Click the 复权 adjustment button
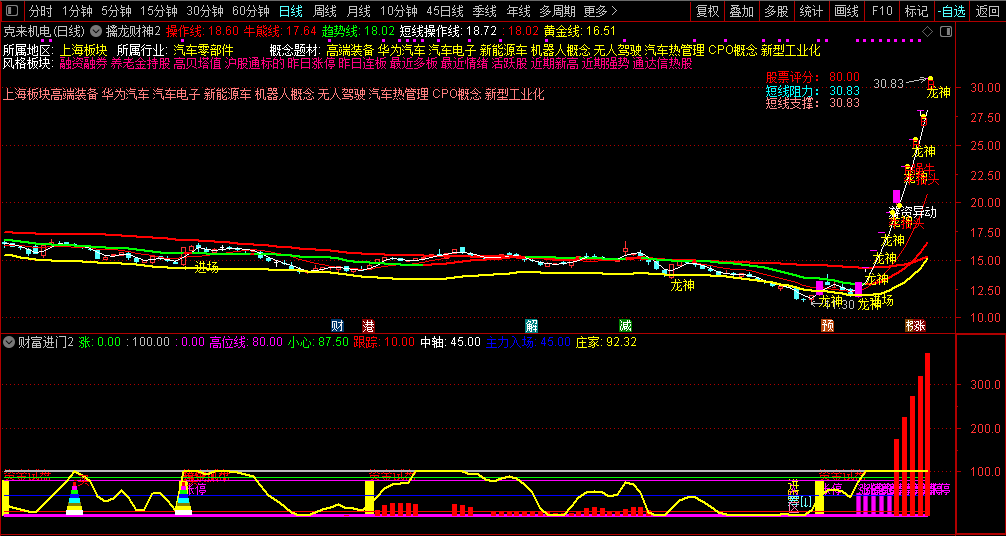Image resolution: width=1006 pixels, height=536 pixels. point(708,10)
